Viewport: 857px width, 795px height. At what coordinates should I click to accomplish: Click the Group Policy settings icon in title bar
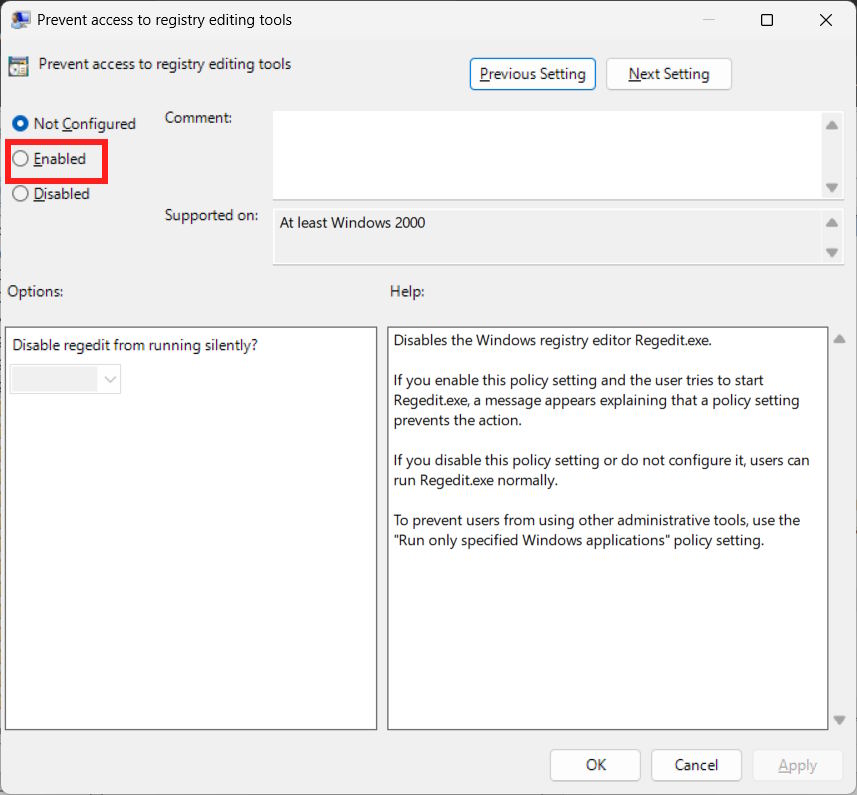20,19
